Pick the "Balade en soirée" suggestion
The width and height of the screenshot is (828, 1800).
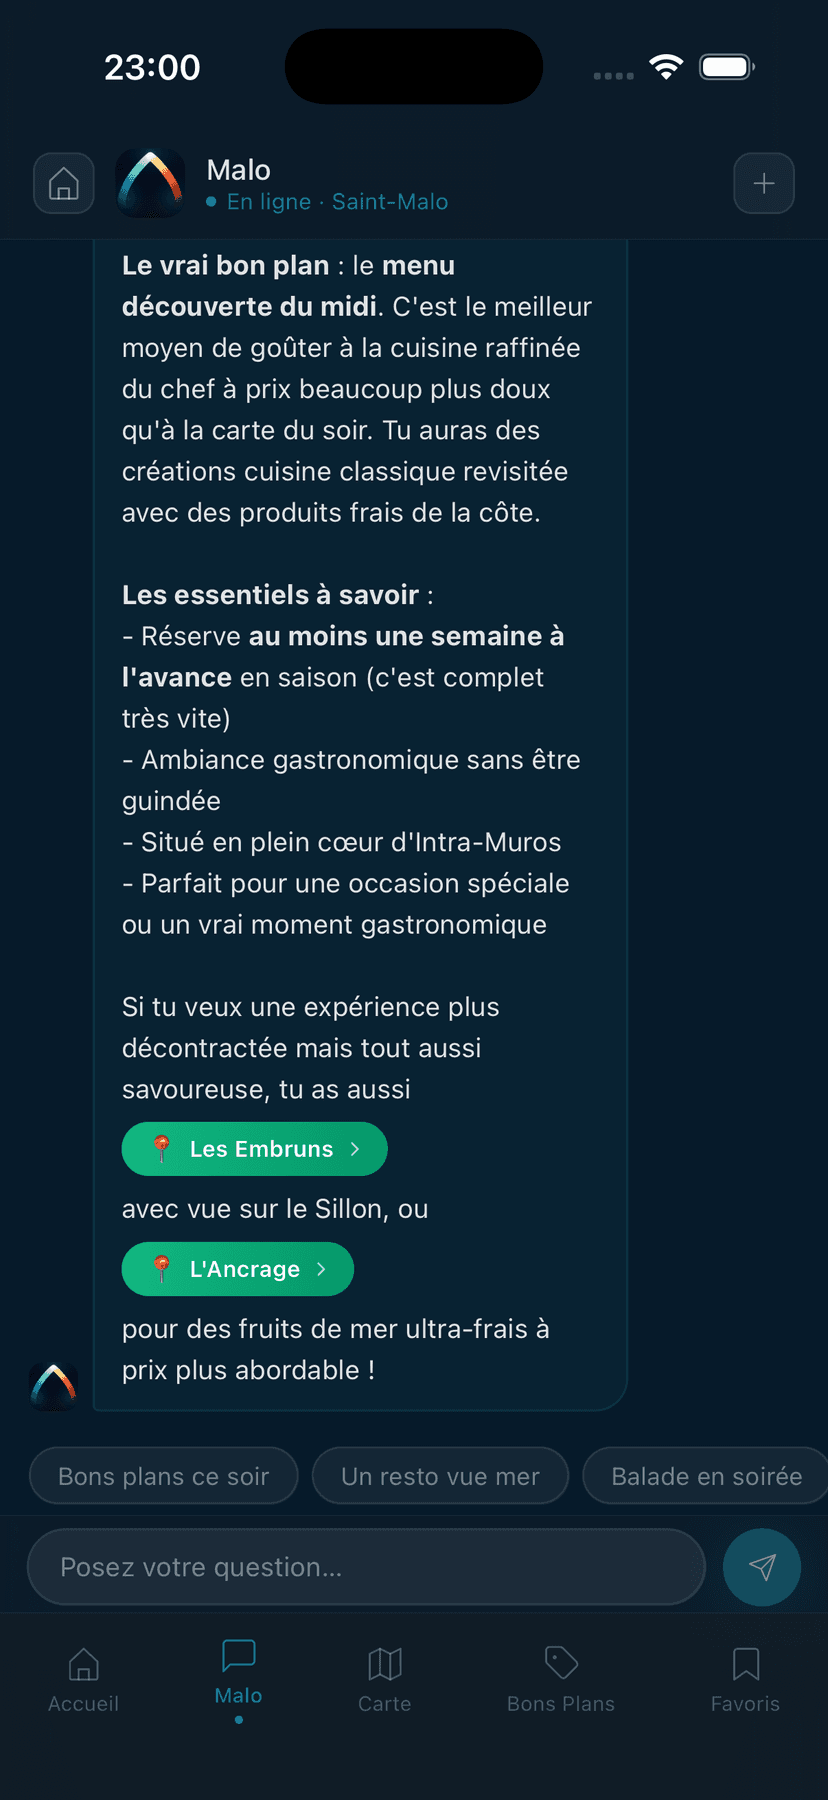706,1476
